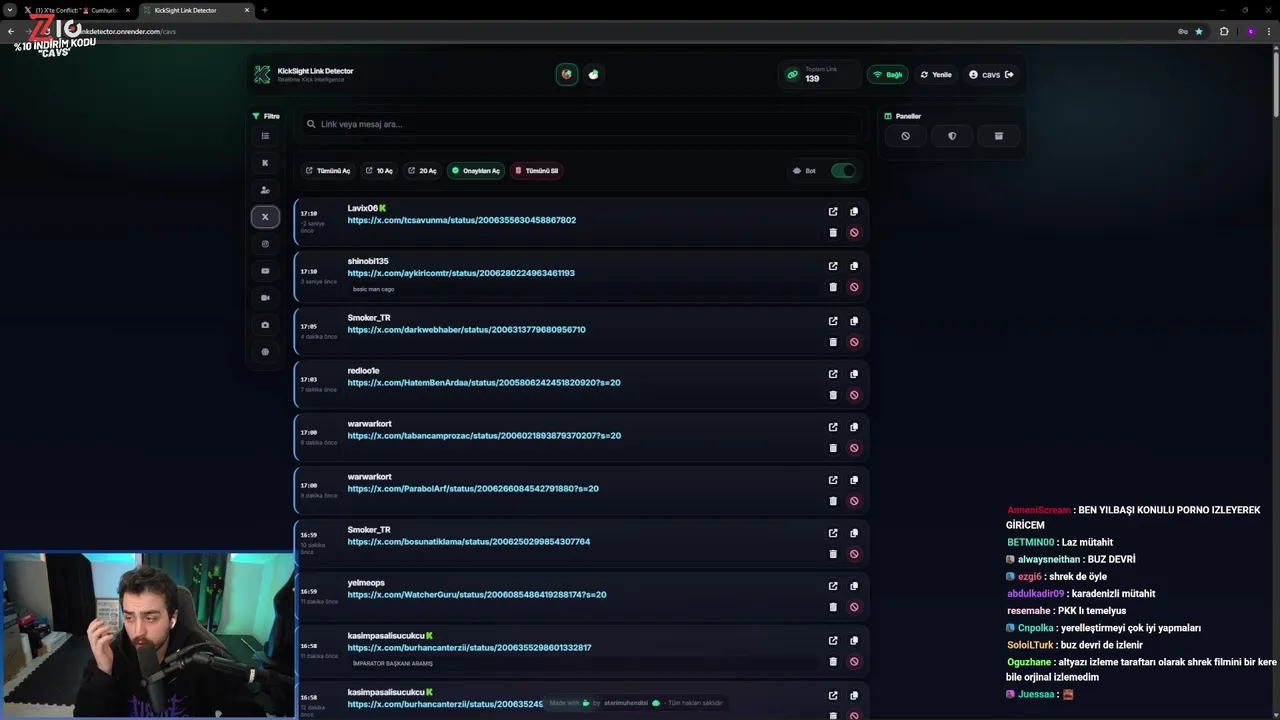Click the Bağlı connection status button

click(x=887, y=75)
